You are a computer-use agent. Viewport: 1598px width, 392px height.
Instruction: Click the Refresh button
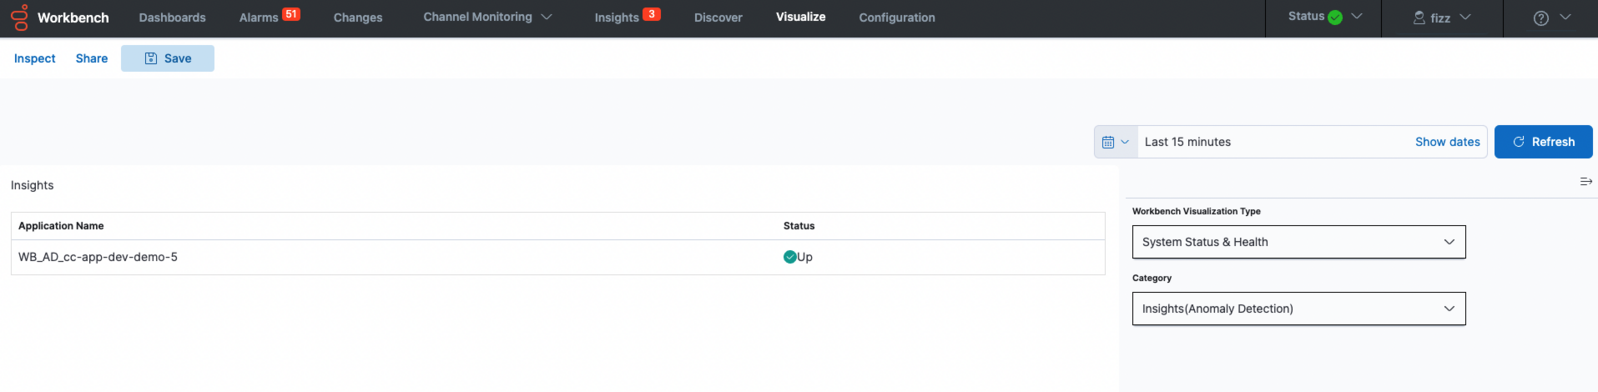tap(1543, 142)
